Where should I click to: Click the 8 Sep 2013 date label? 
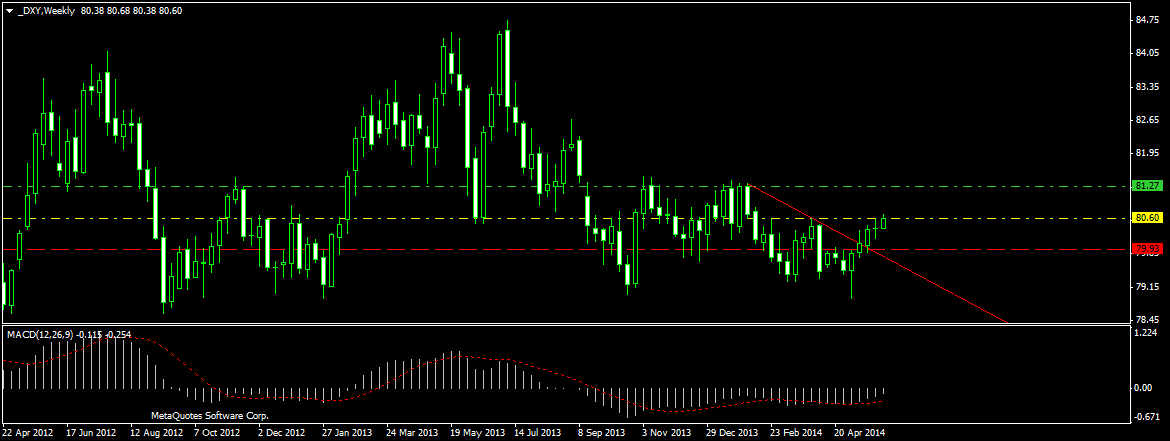[601, 432]
